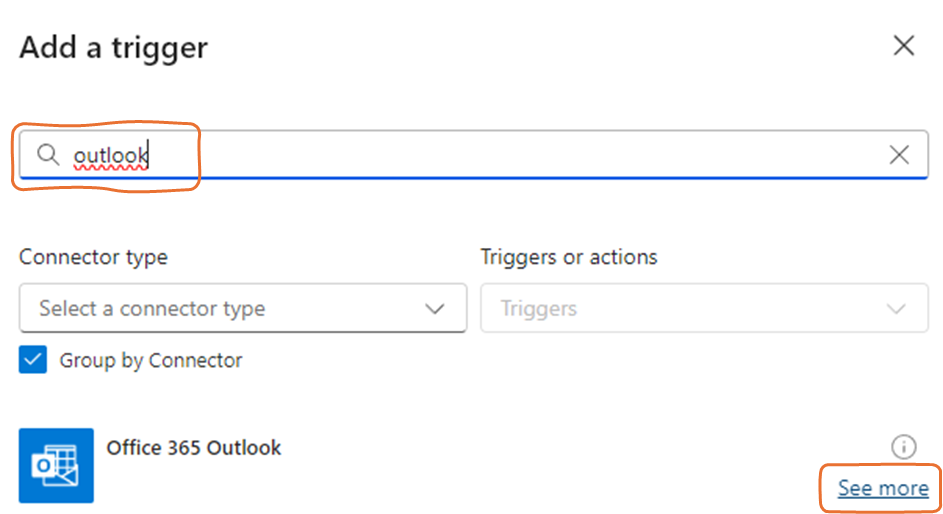Image resolution: width=943 pixels, height=514 pixels.
Task: Click the magnifier search icon
Action: tap(49, 154)
